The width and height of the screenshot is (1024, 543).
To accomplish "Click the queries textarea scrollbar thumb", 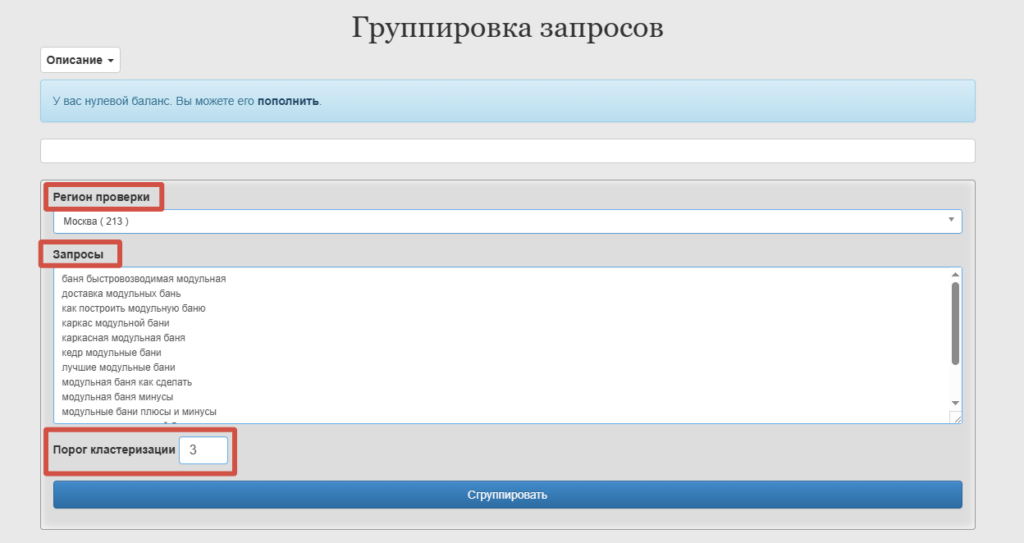I will click(x=955, y=323).
